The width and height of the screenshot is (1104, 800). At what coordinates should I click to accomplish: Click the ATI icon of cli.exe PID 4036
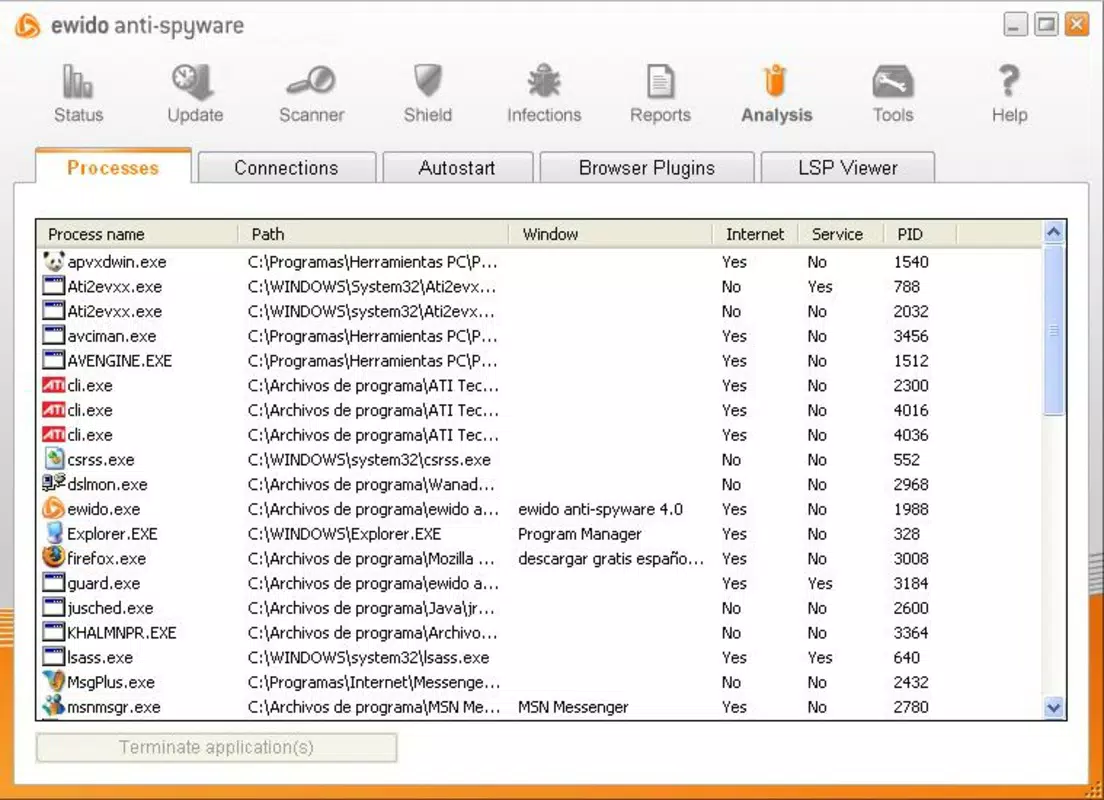tap(54, 435)
